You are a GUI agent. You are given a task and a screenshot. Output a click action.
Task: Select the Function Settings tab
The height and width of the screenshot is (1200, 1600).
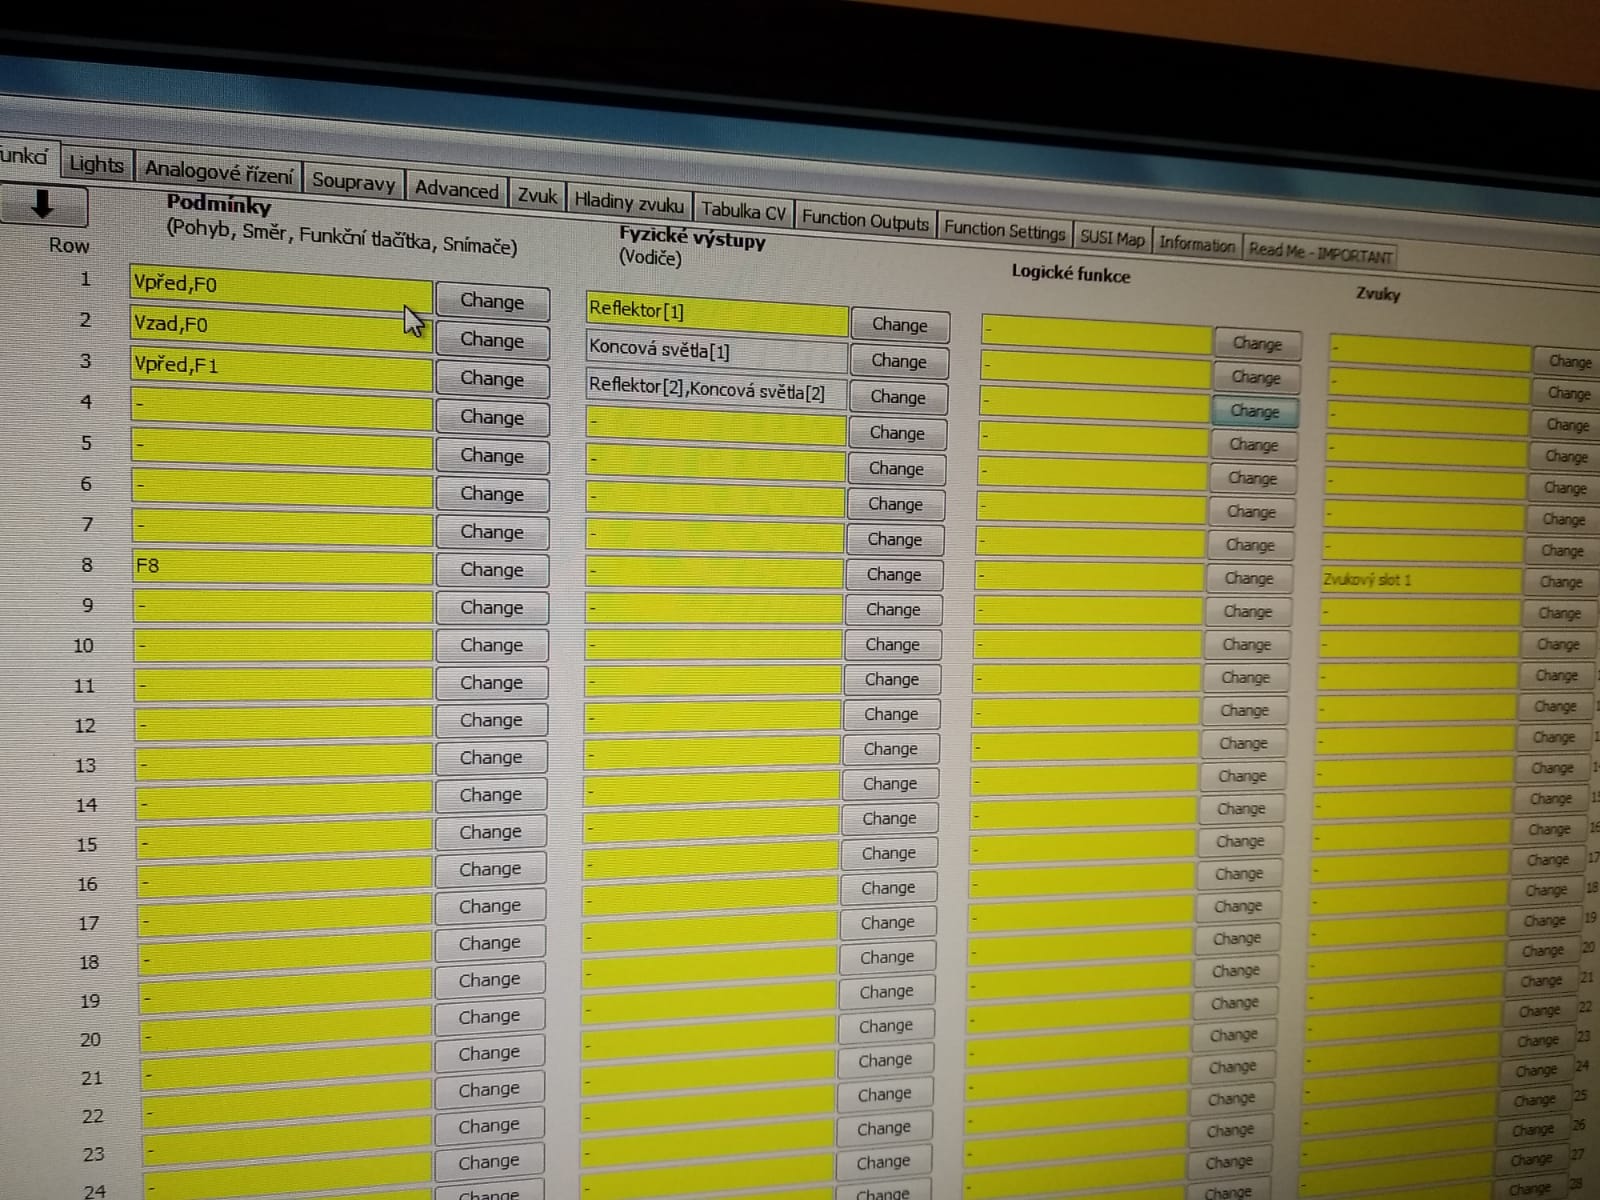coord(1004,230)
